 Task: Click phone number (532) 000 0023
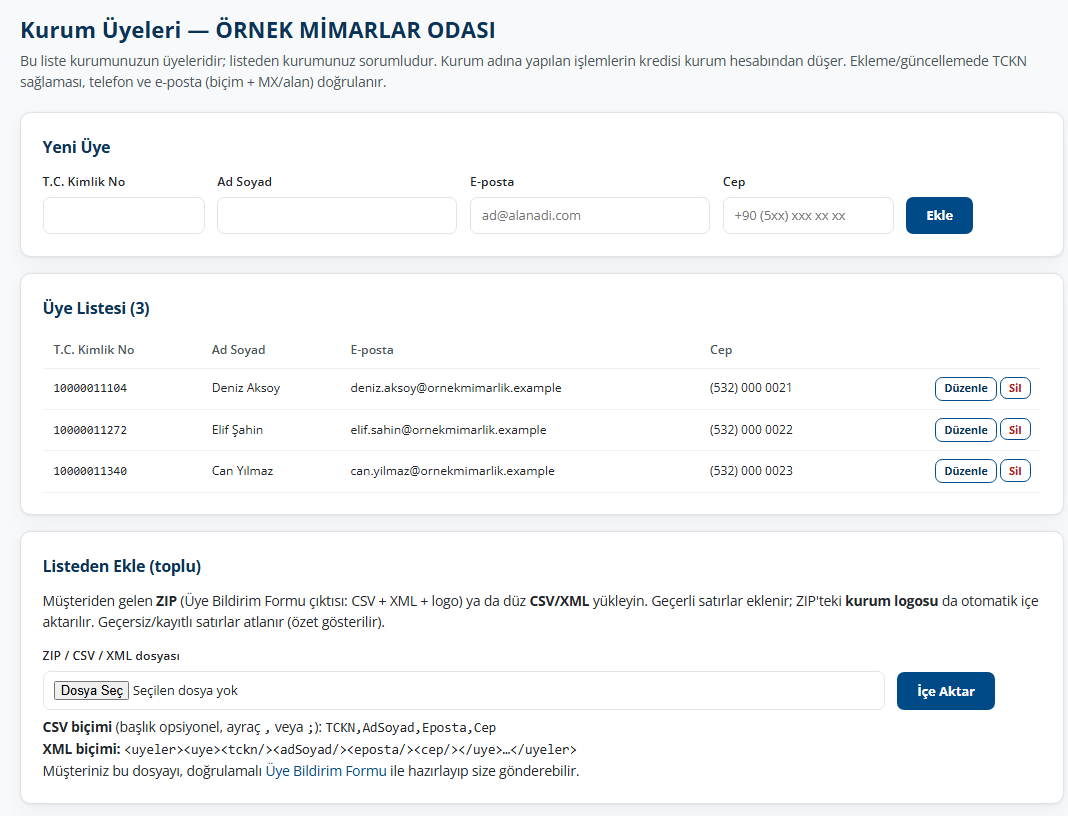tap(751, 471)
